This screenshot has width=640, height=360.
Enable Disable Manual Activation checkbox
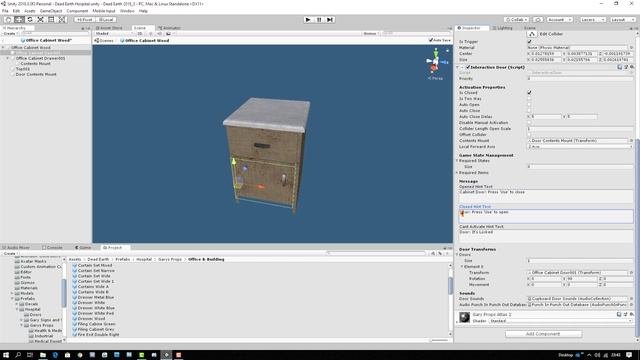[529, 122]
